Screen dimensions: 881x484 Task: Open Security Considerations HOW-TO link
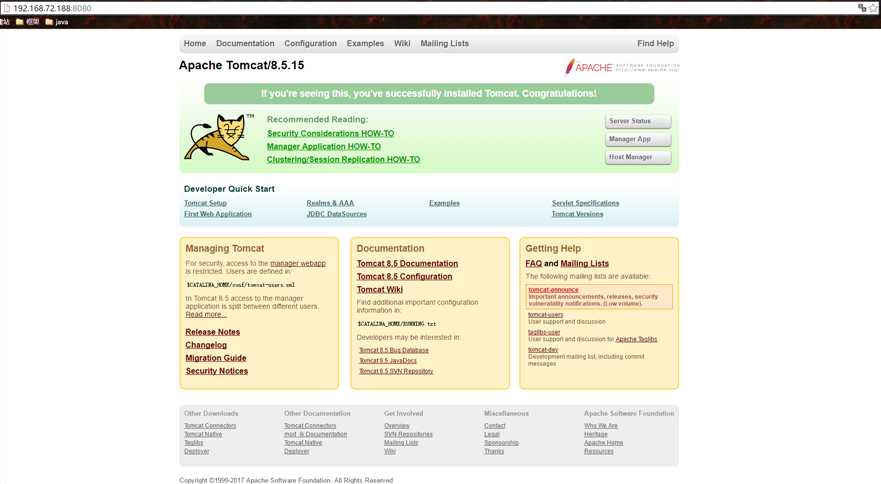tap(330, 133)
